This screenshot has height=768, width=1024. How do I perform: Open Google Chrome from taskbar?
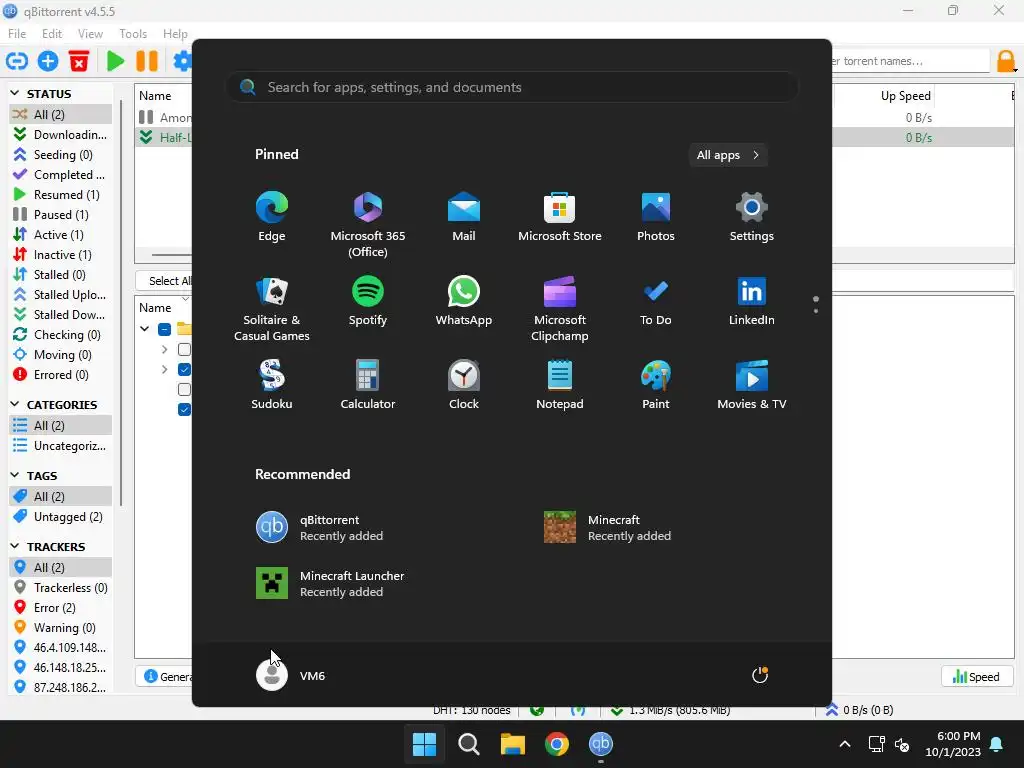tap(556, 744)
